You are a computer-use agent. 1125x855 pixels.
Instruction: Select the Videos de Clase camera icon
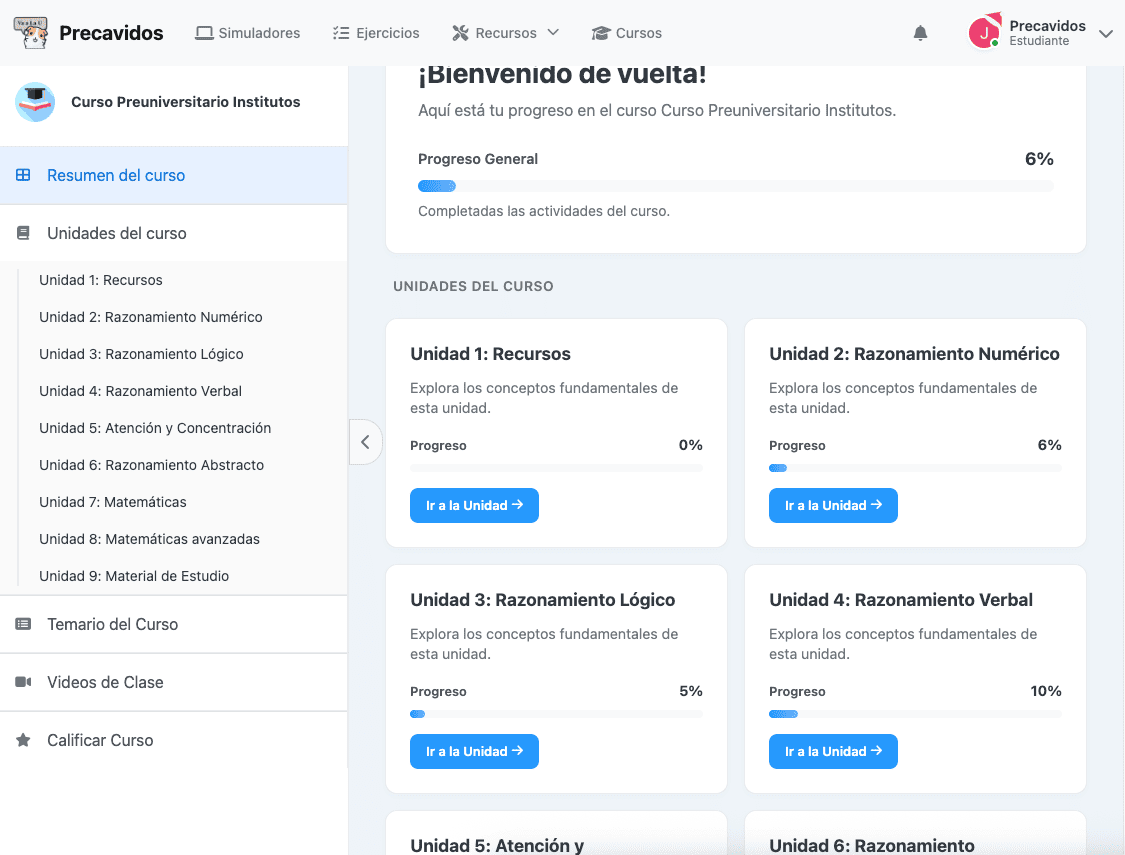[x=22, y=681]
